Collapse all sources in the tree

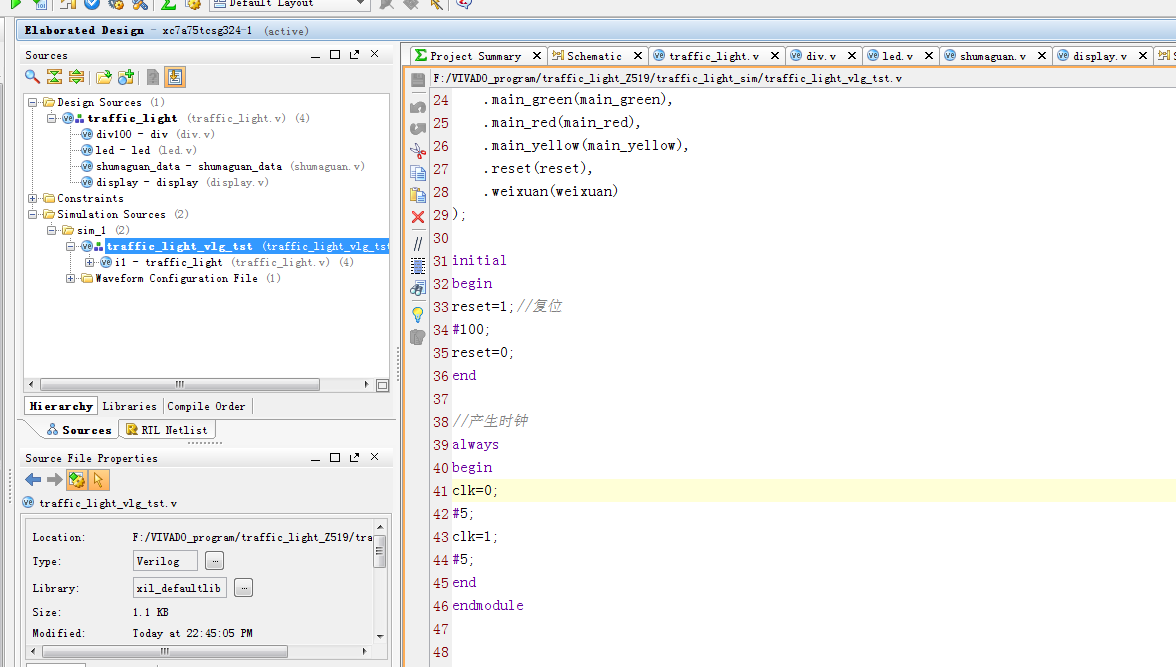click(55, 77)
